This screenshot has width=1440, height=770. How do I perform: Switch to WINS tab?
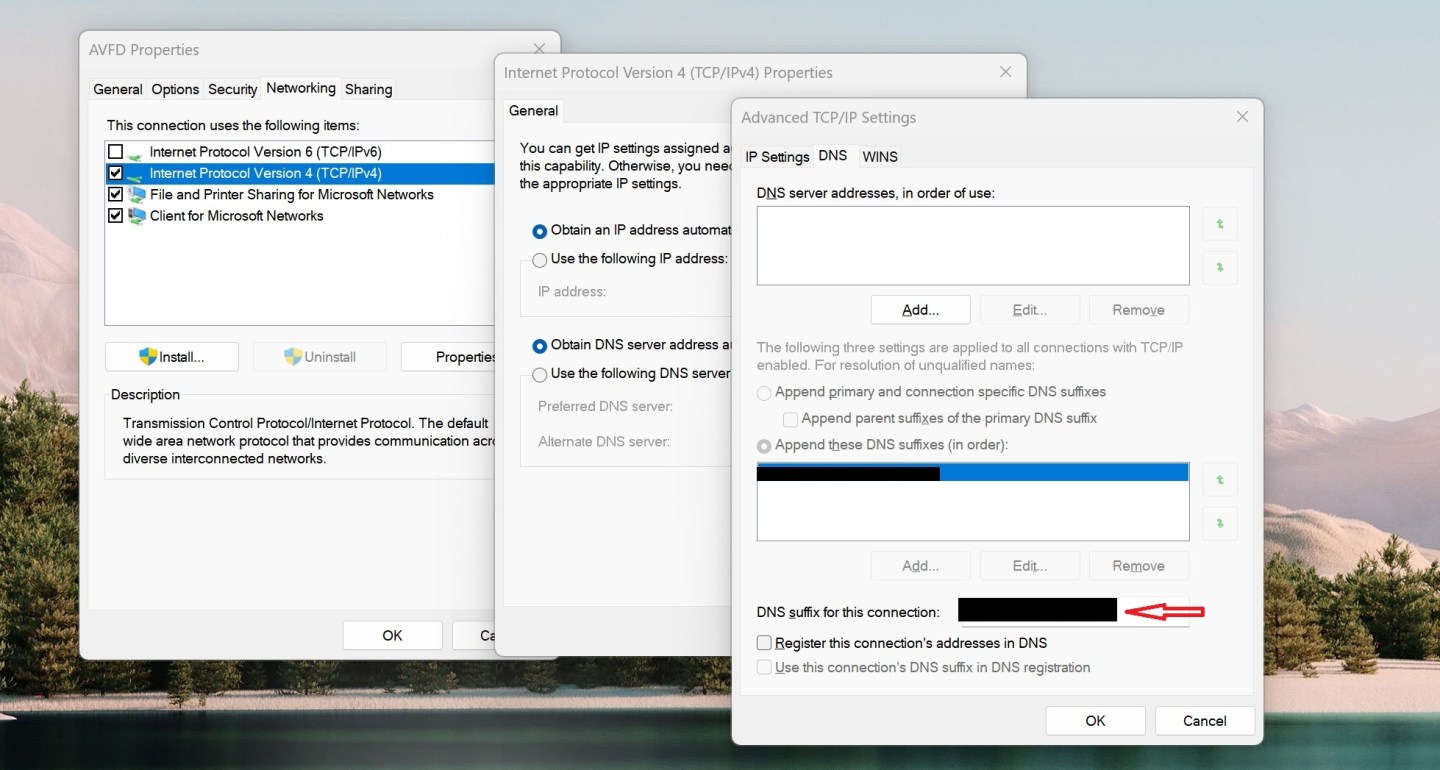click(x=880, y=156)
